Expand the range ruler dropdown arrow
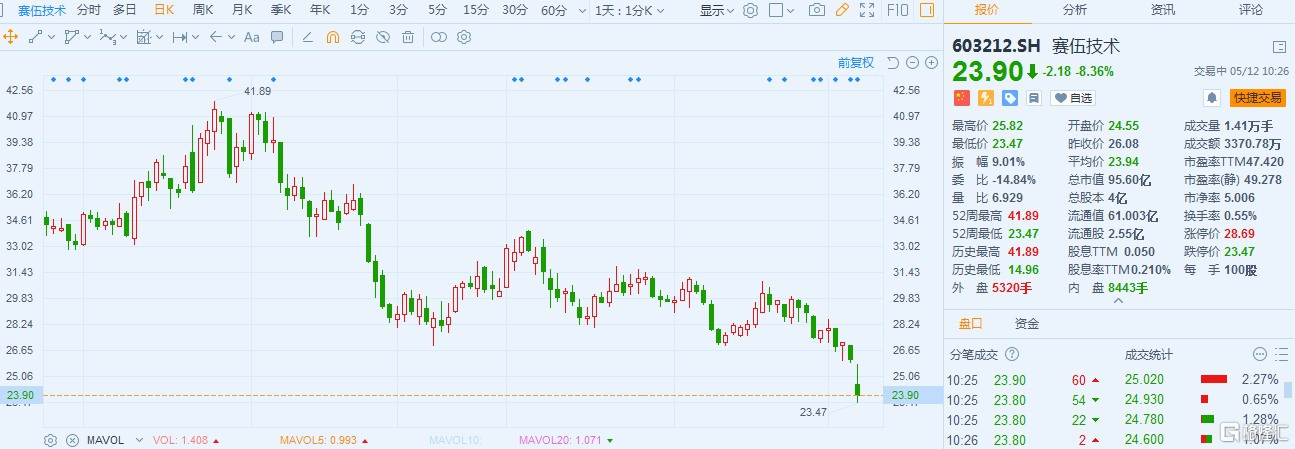The width and height of the screenshot is (1295, 449). [196, 37]
